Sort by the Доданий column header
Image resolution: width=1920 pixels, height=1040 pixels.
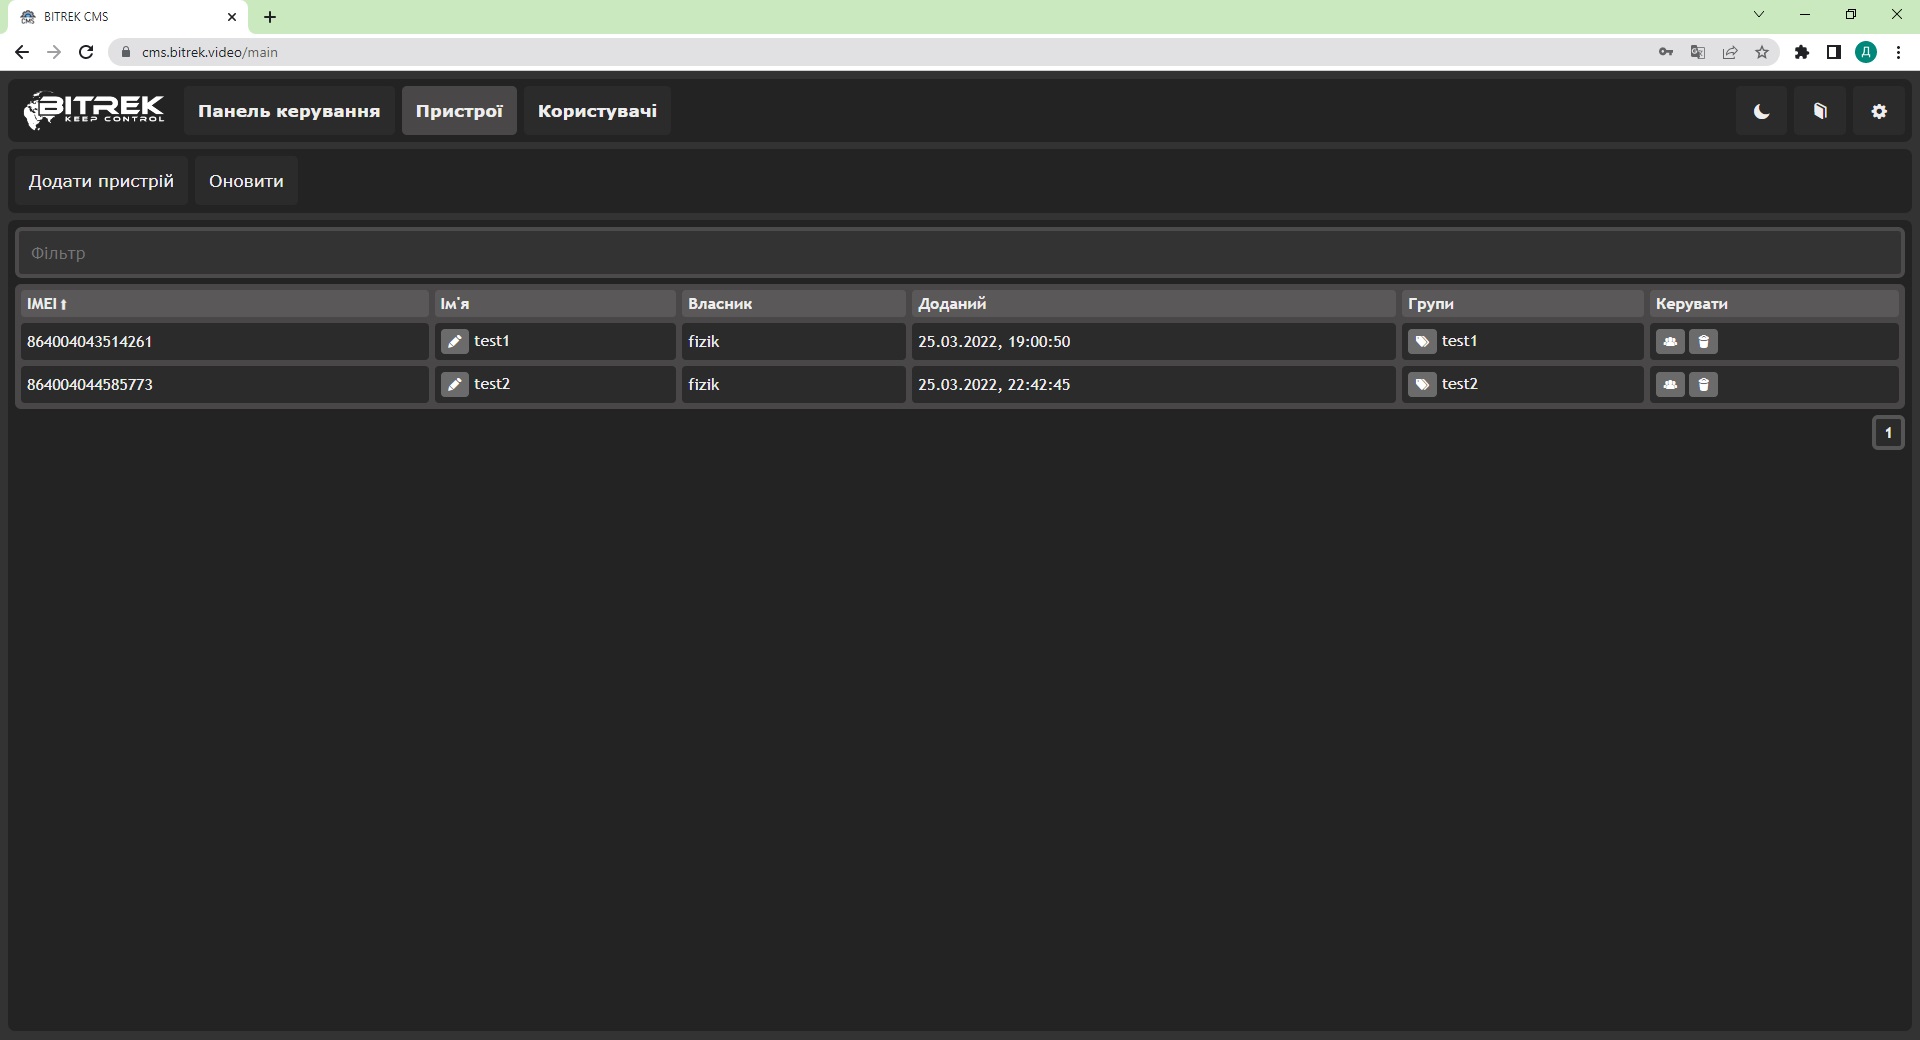pos(952,304)
